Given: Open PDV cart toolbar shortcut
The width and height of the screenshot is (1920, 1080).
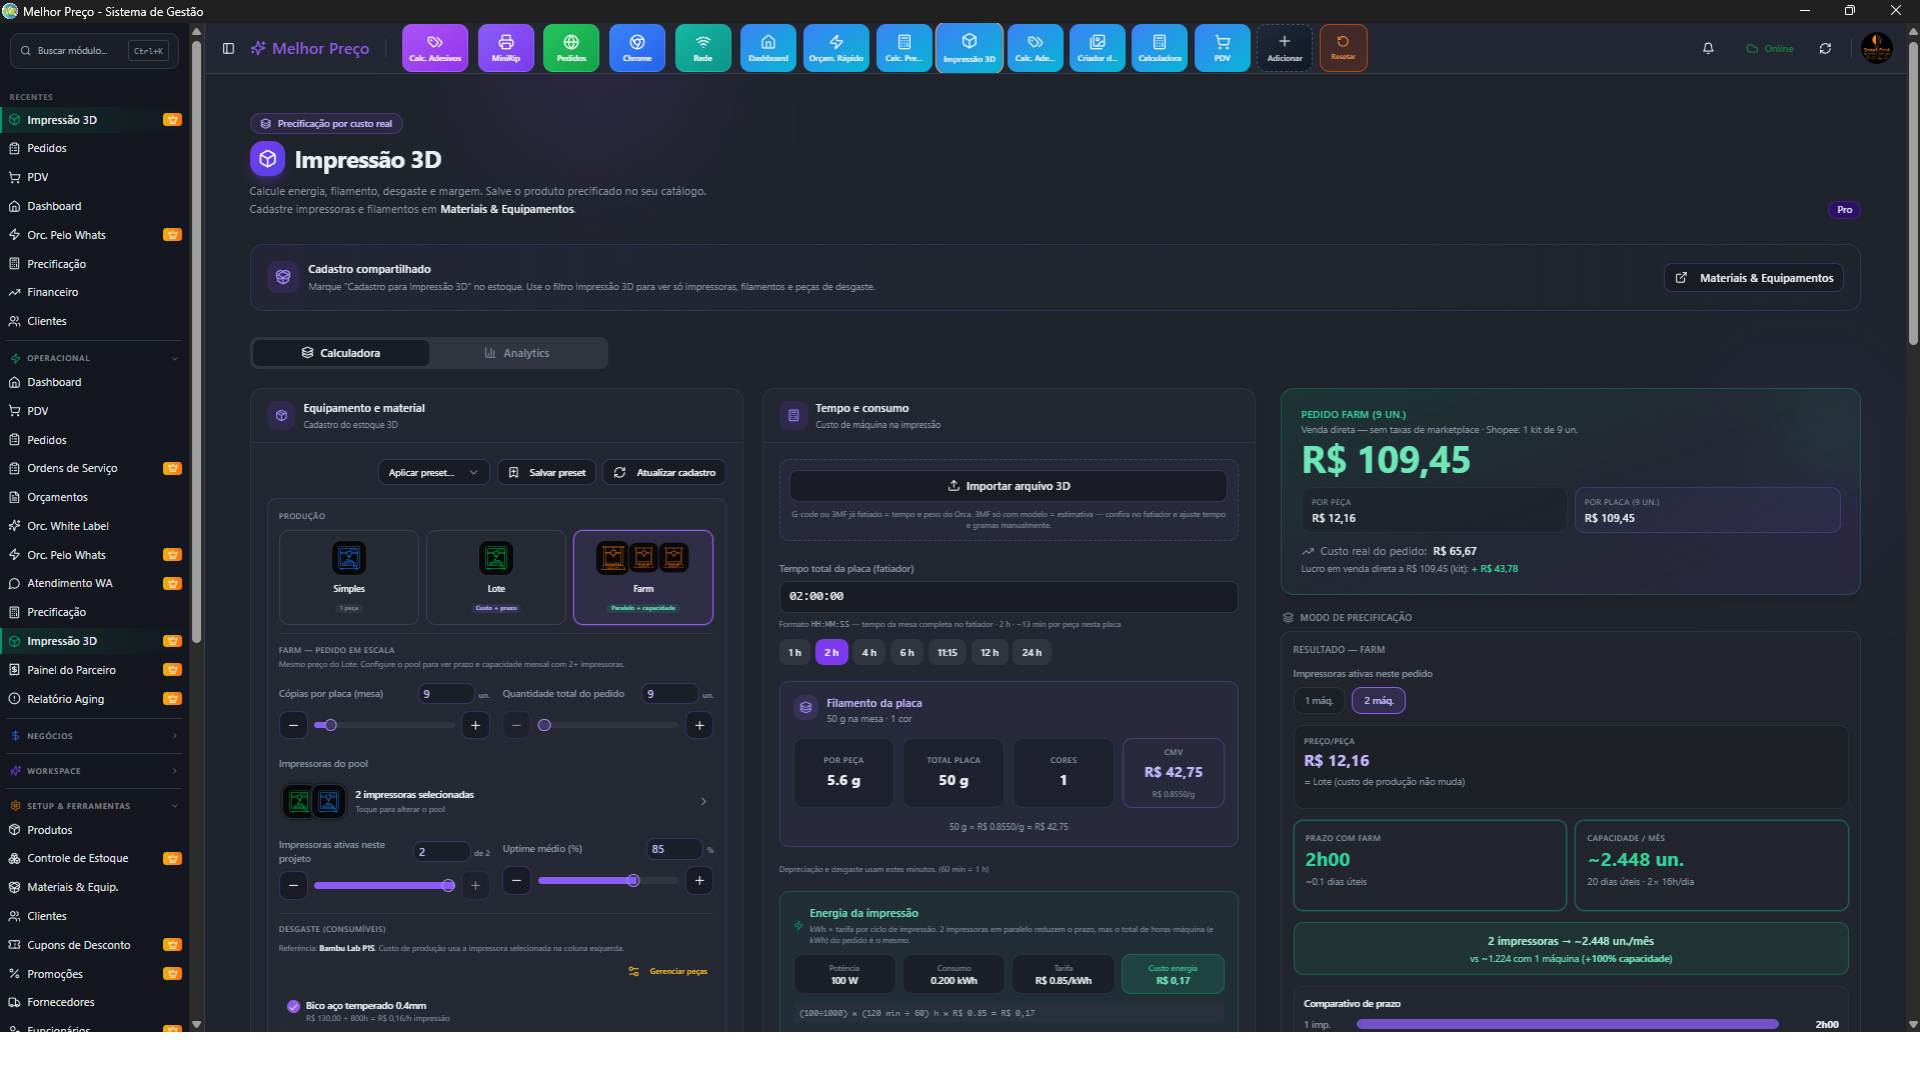Looking at the screenshot, I should (1222, 48).
